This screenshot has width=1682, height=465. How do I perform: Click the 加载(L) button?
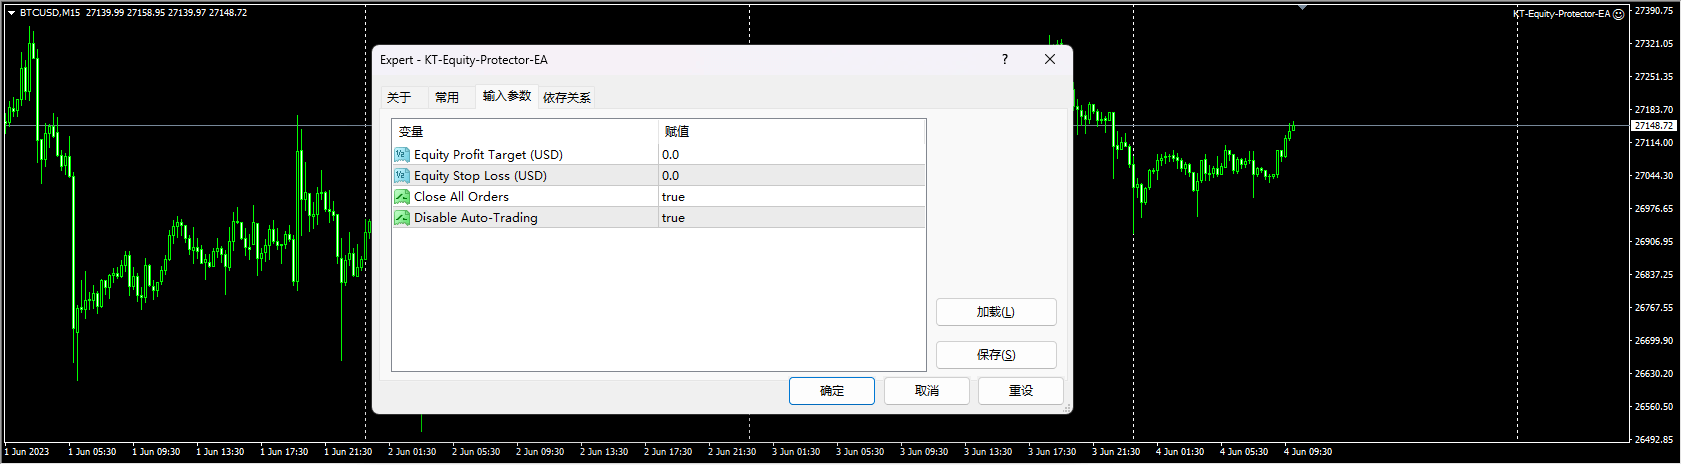point(996,312)
